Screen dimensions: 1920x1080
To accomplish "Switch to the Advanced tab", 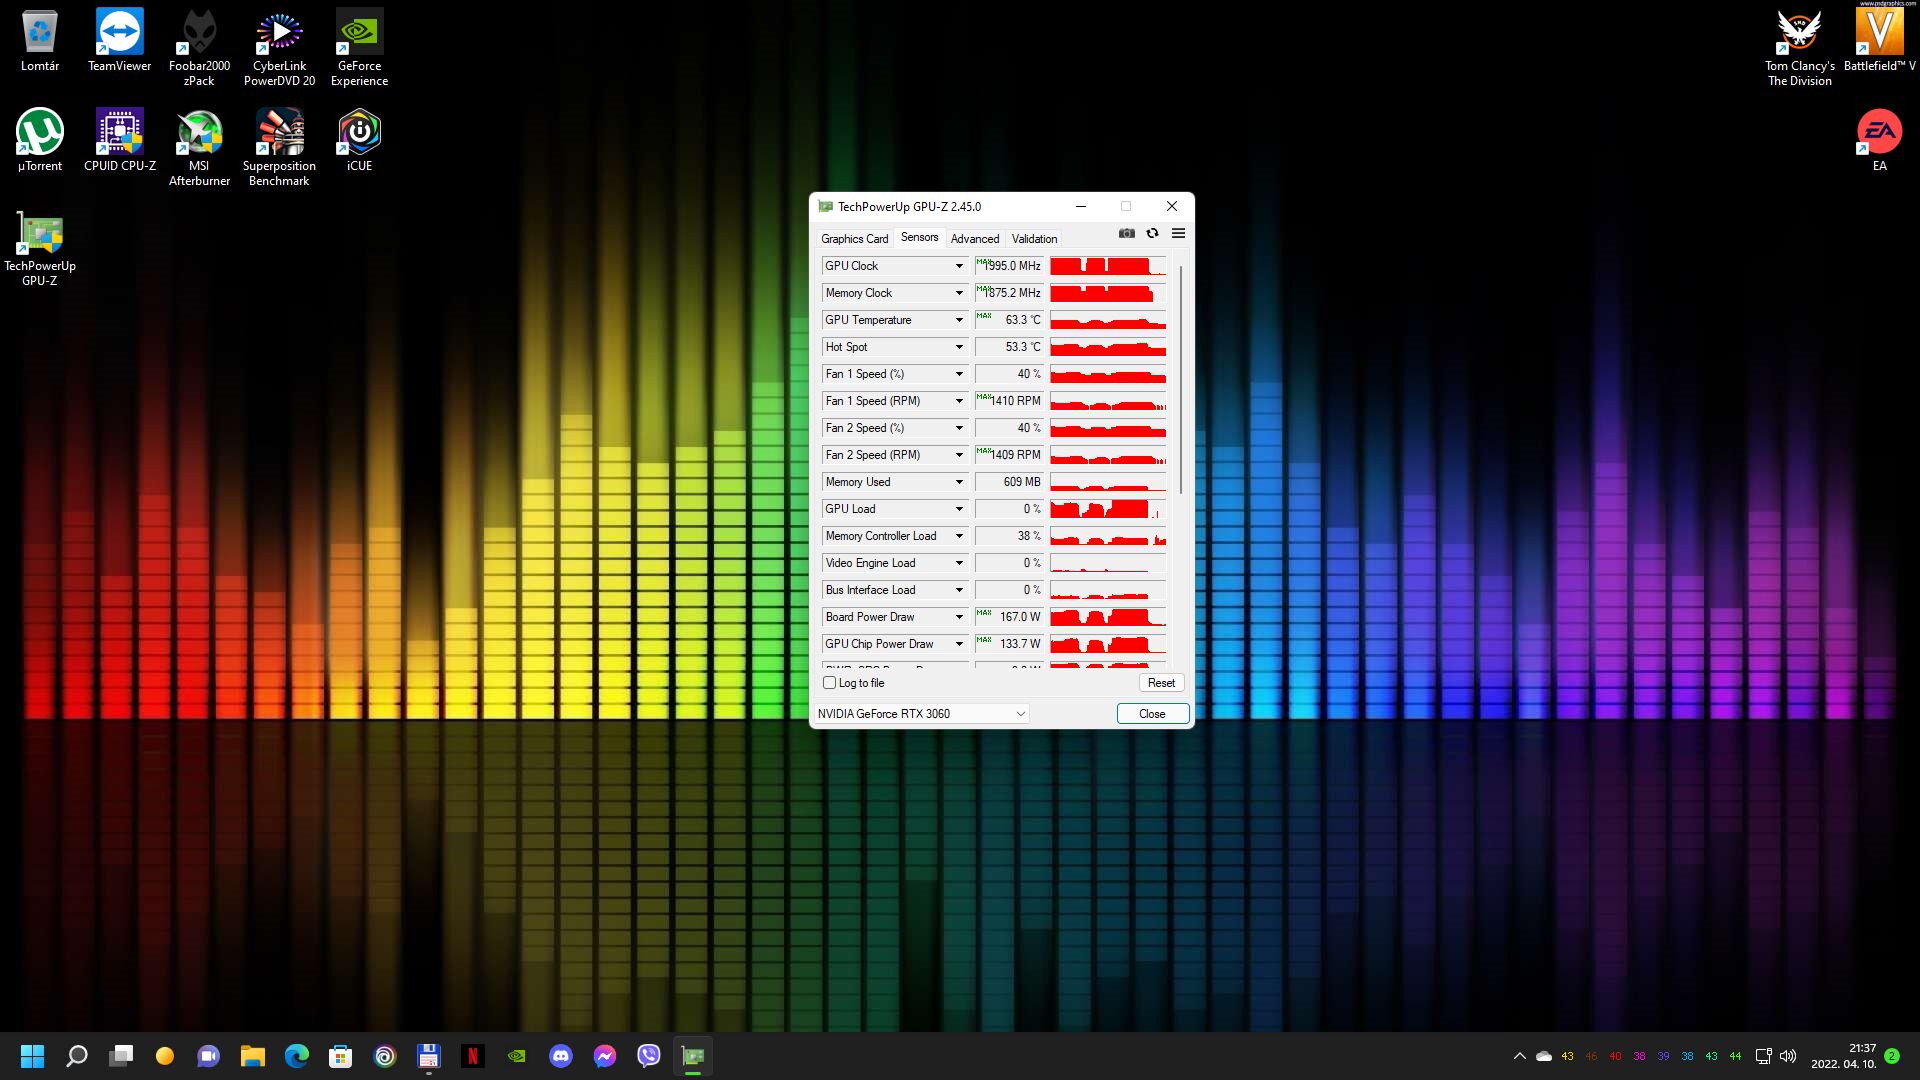I will [975, 239].
